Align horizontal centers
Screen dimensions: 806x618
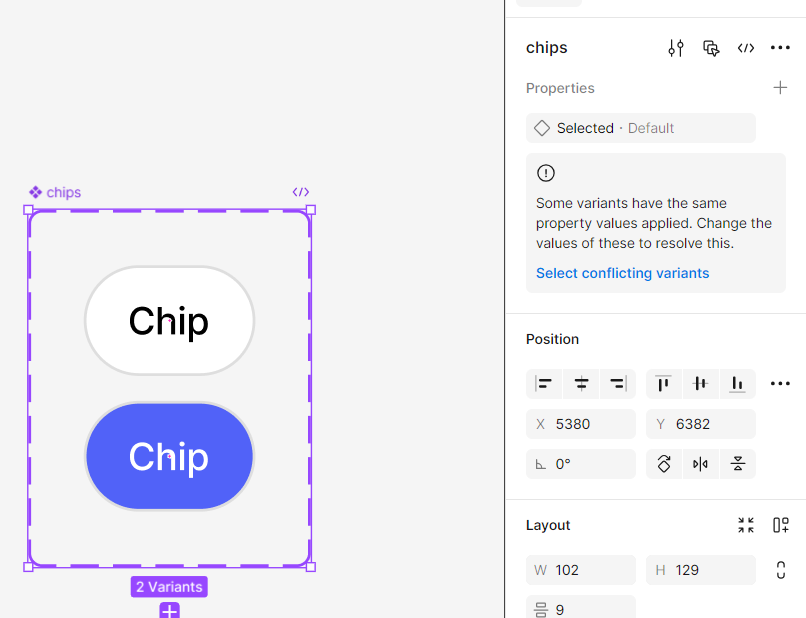click(x=581, y=384)
